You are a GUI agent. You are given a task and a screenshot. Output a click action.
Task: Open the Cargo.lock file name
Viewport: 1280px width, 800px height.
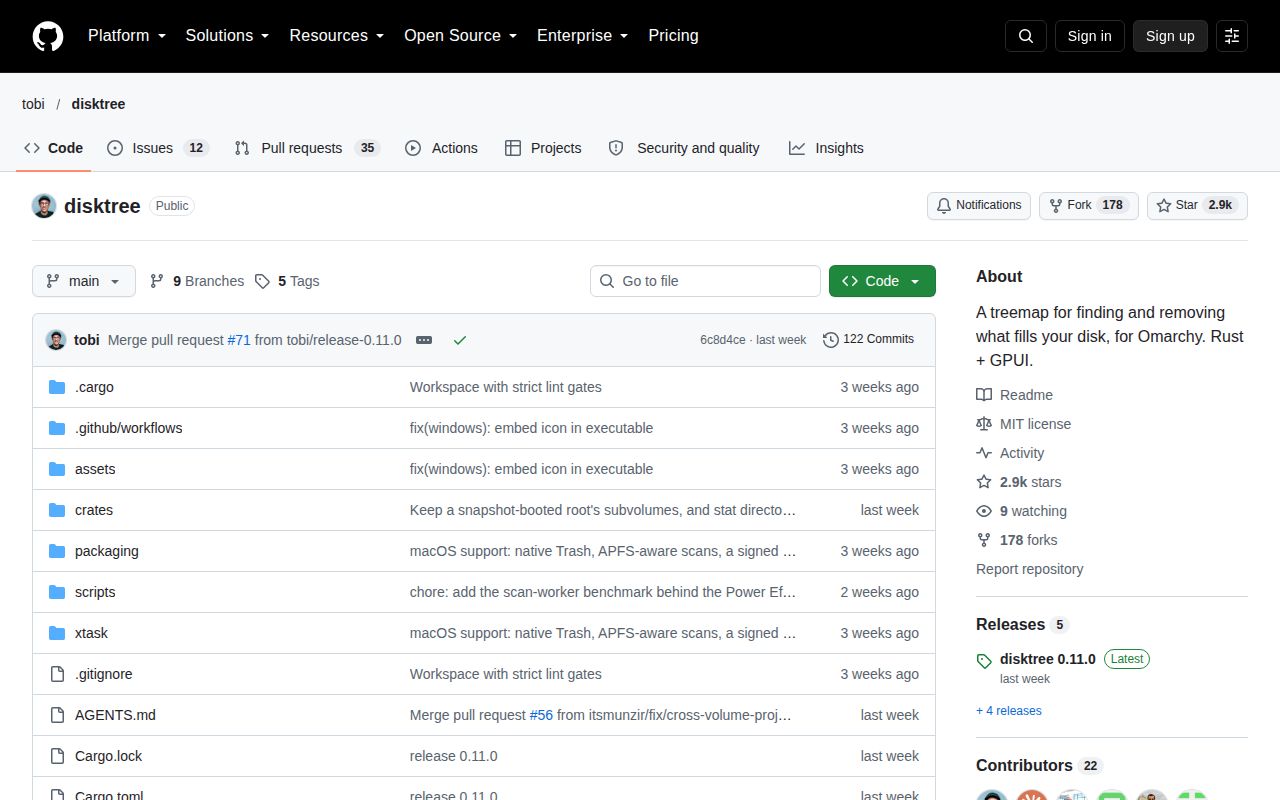click(108, 756)
